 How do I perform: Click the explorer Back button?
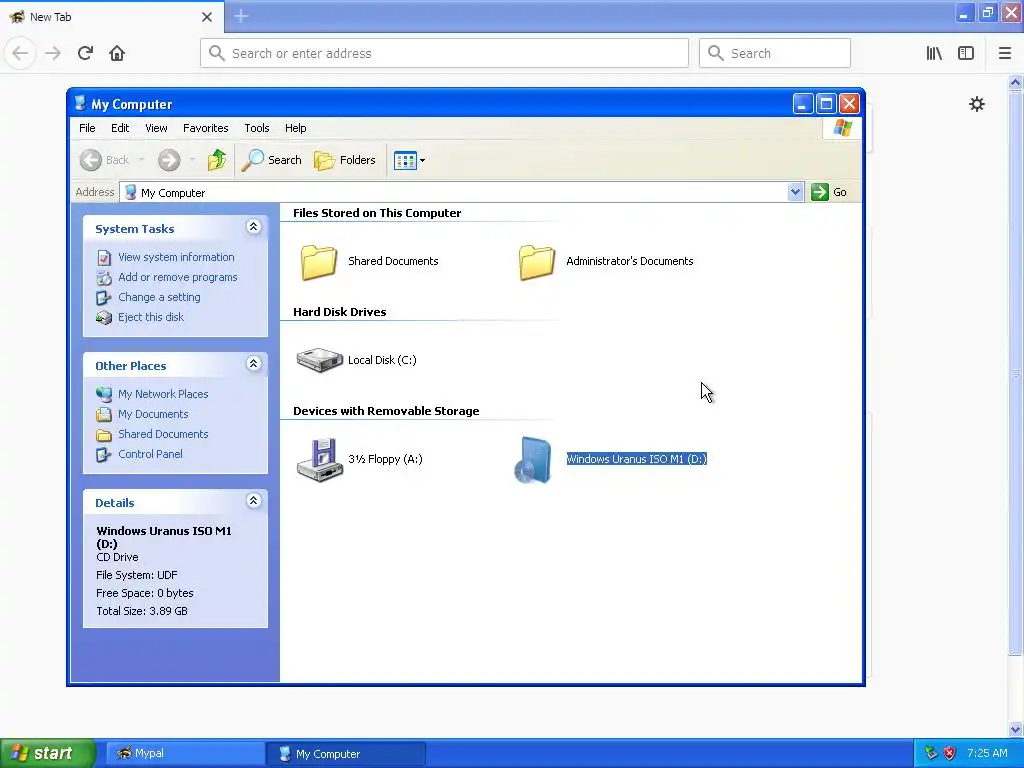105,160
